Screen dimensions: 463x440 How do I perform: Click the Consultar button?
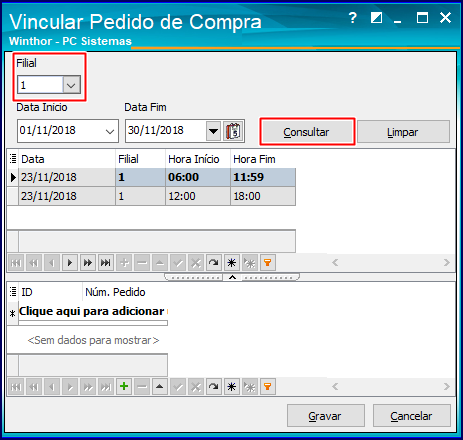coord(307,132)
